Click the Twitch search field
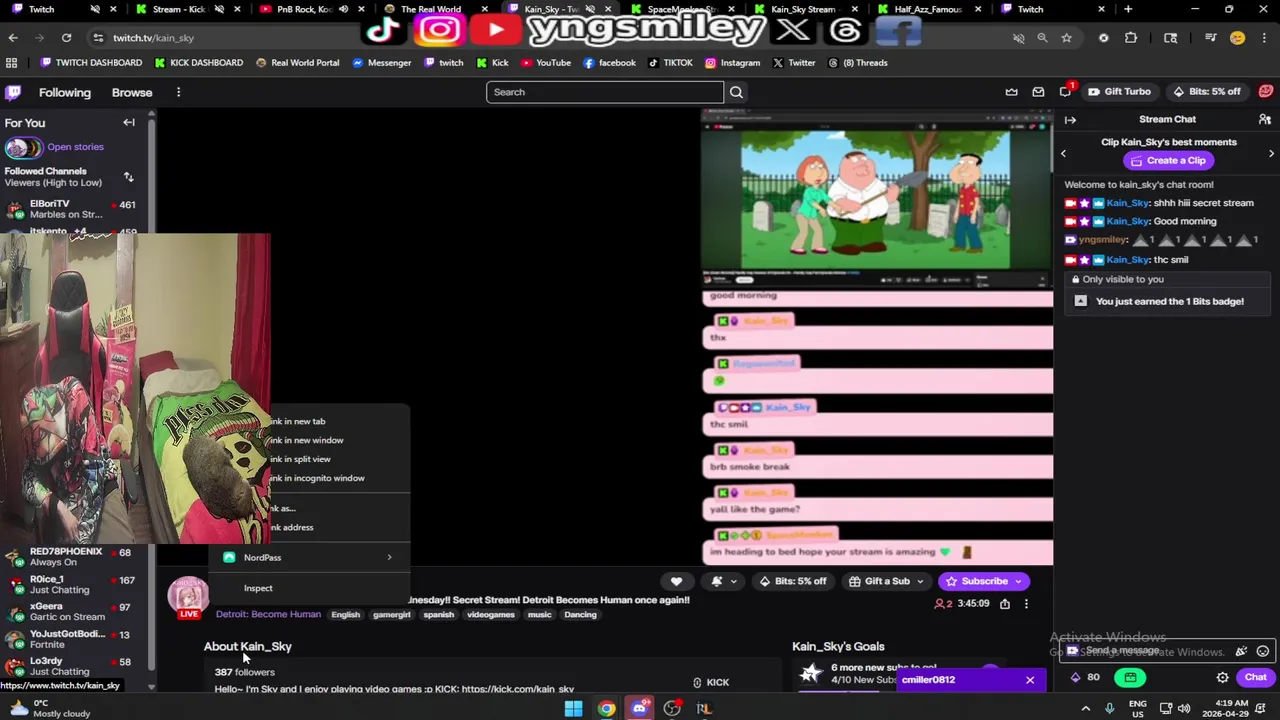Screen dimensions: 1280x720 click(605, 92)
